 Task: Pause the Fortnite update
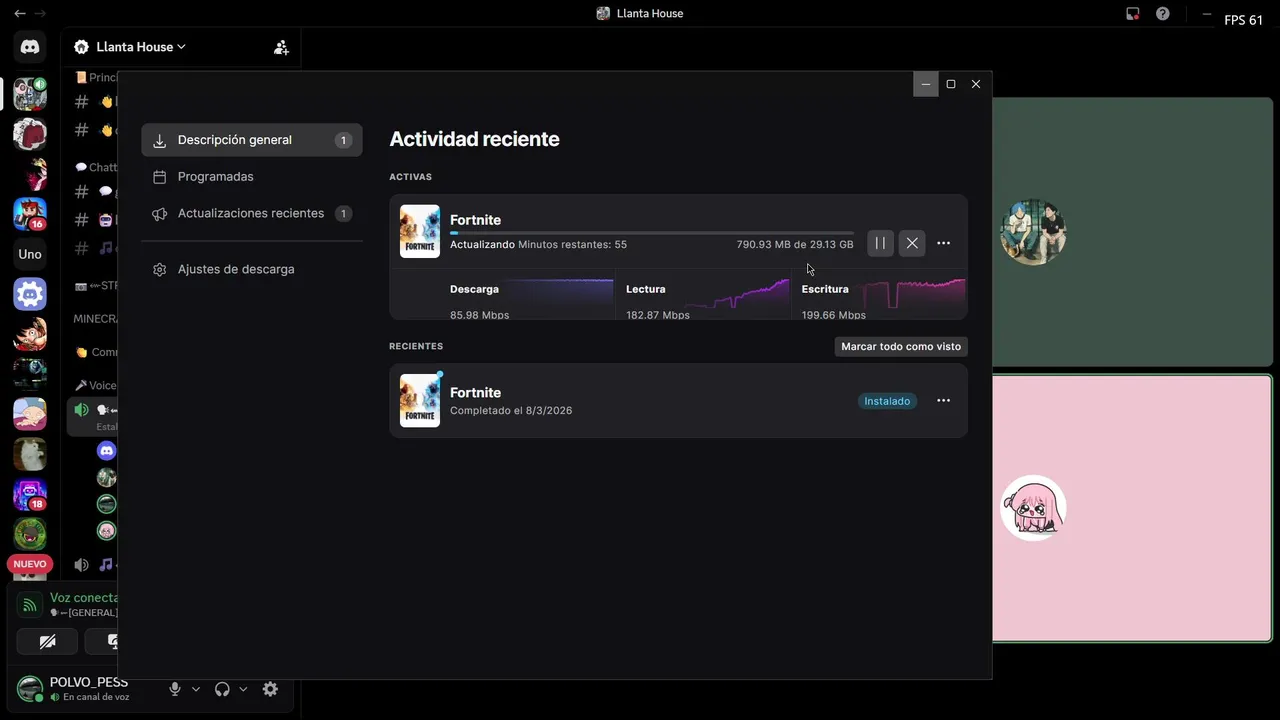(x=880, y=243)
